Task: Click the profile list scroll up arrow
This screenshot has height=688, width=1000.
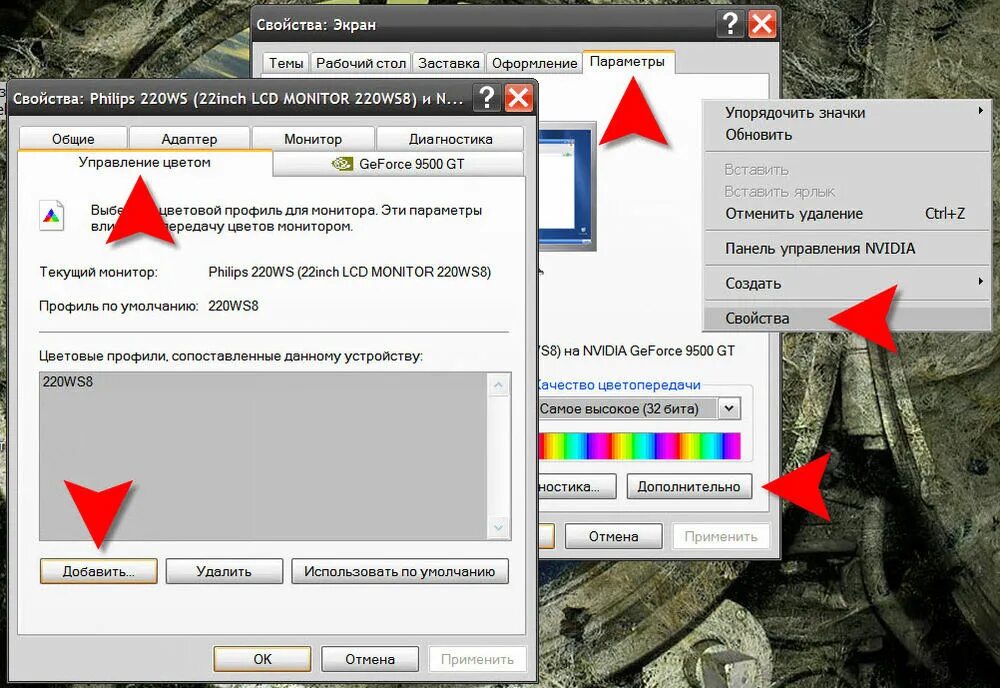Action: [498, 385]
